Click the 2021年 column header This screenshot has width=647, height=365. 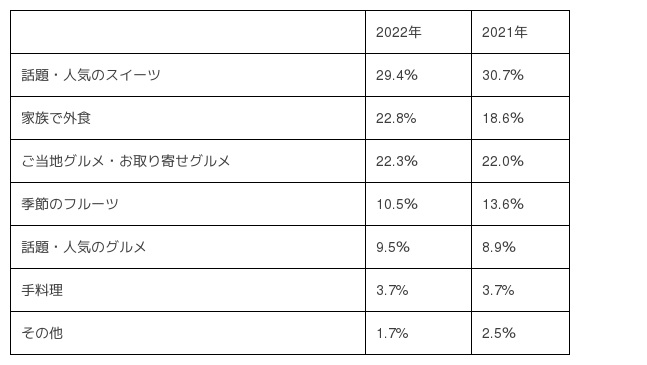520,32
